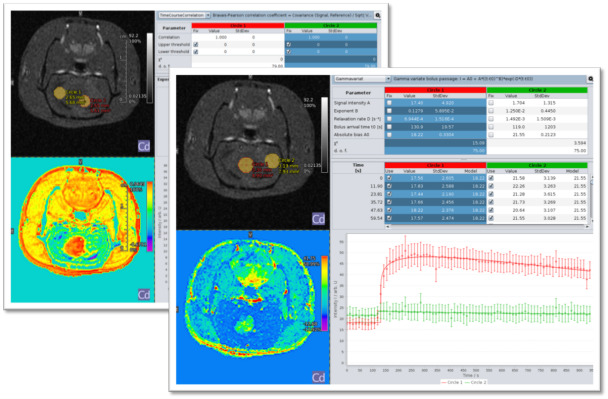Click the left arrow of the time table scrollbar
The image size is (608, 399).
click(x=388, y=227)
